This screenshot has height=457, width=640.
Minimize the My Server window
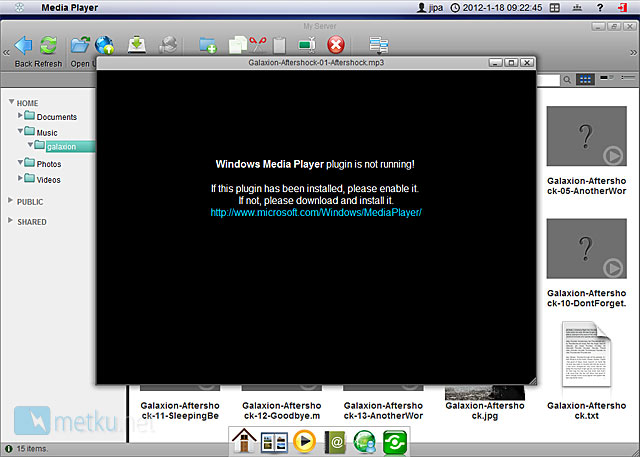(598, 27)
